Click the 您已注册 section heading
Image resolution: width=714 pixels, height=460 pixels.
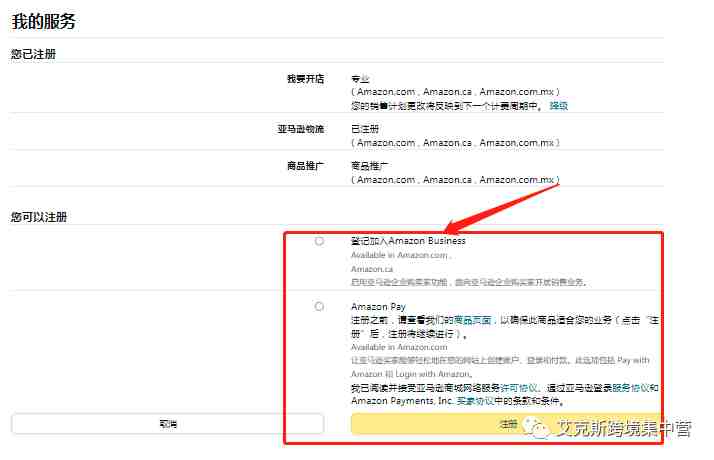[33, 54]
